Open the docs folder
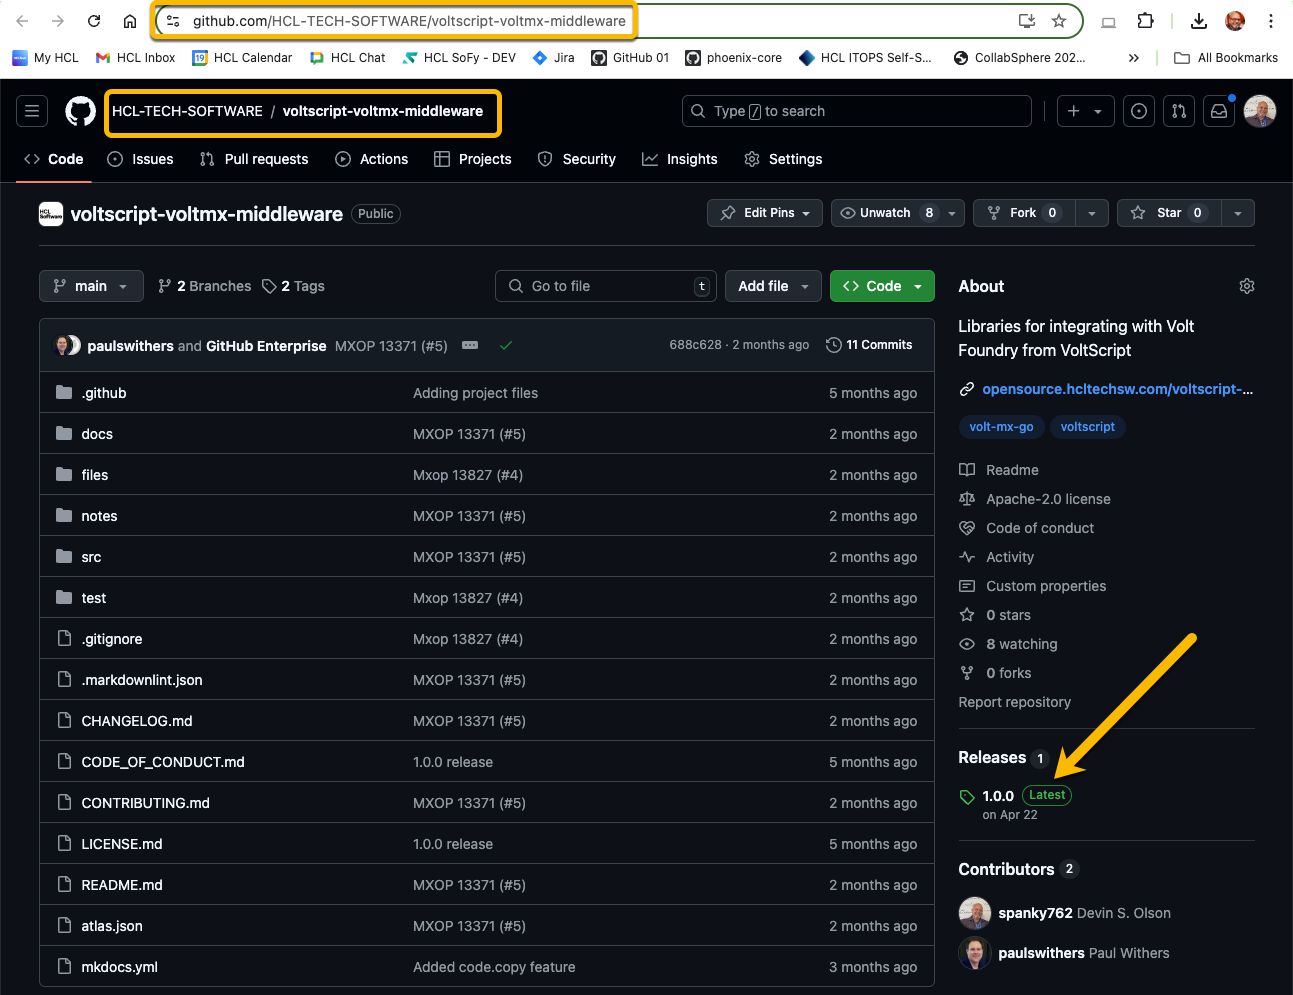The height and width of the screenshot is (995, 1293). pyautogui.click(x=97, y=434)
